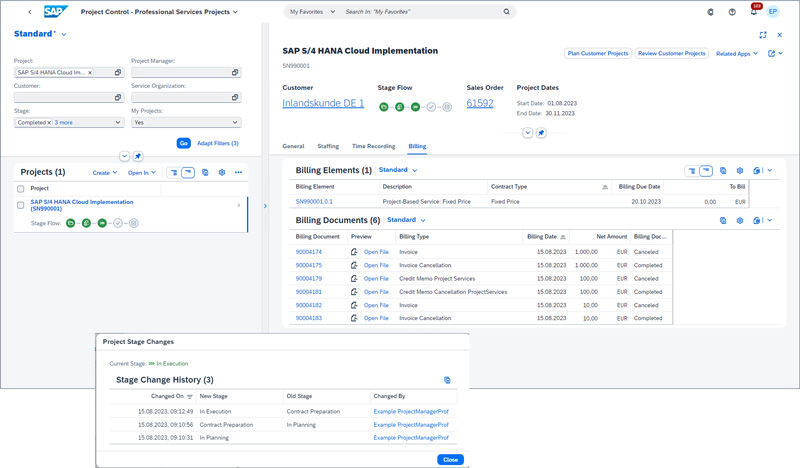Viewport: 800px width, 468px height.
Task: Open Adapt Filters (3)
Action: click(x=218, y=143)
